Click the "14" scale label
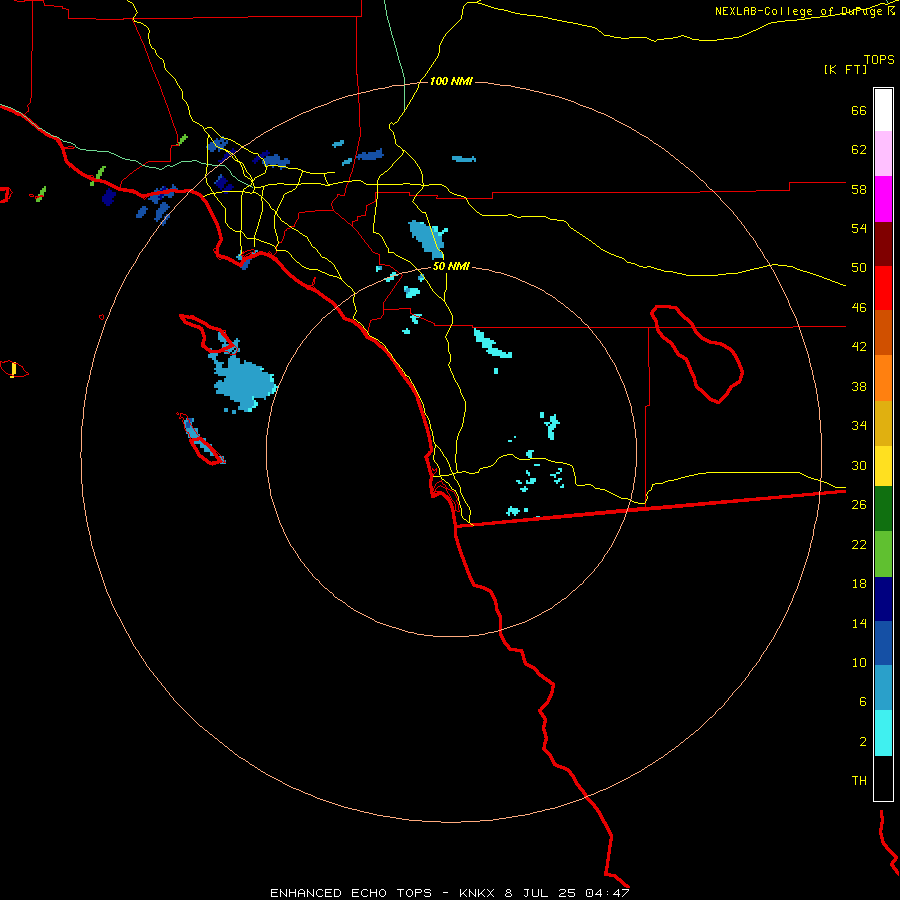The width and height of the screenshot is (900, 900). (x=859, y=623)
